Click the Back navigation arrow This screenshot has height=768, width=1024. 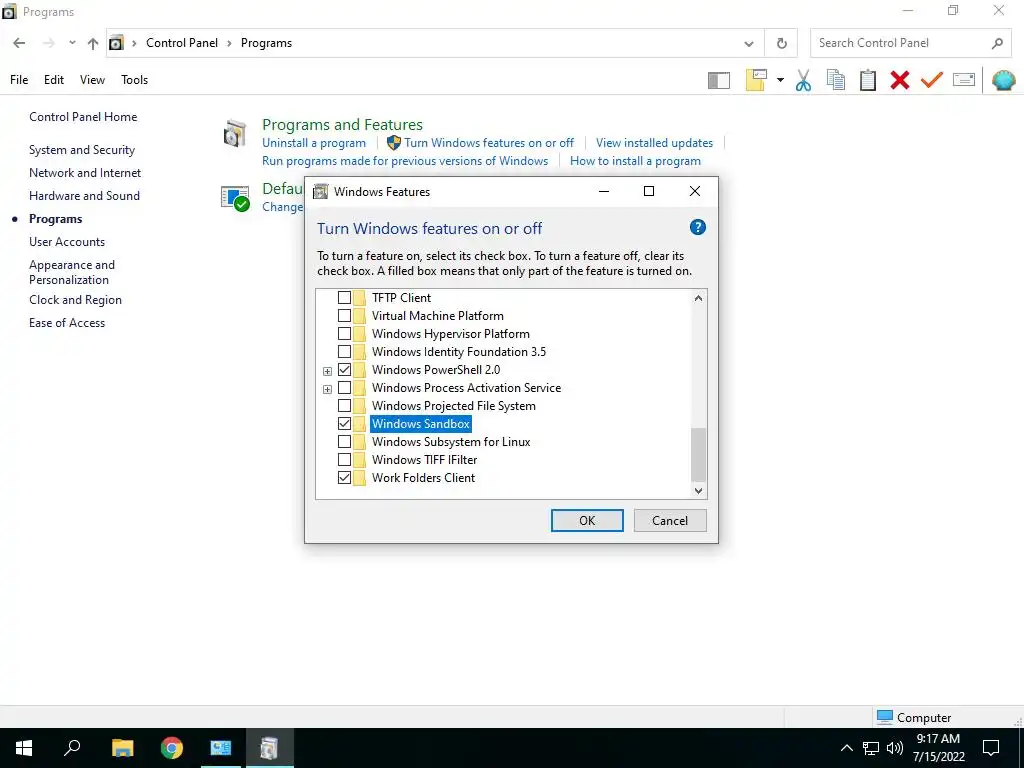(x=19, y=43)
